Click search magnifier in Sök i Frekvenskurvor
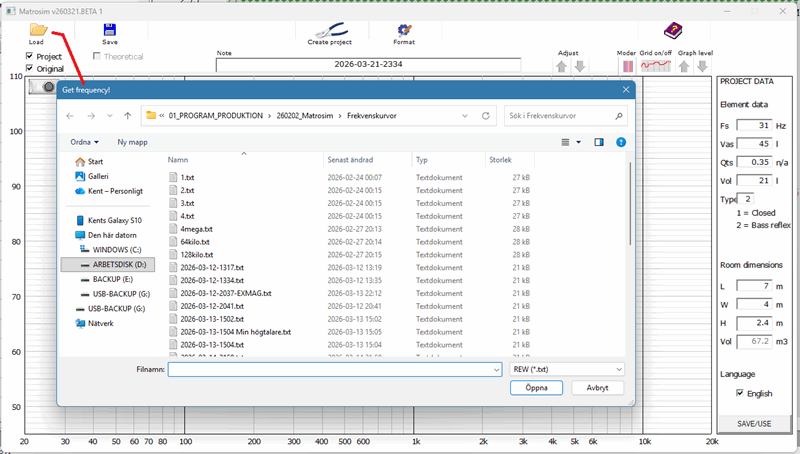 (619, 116)
